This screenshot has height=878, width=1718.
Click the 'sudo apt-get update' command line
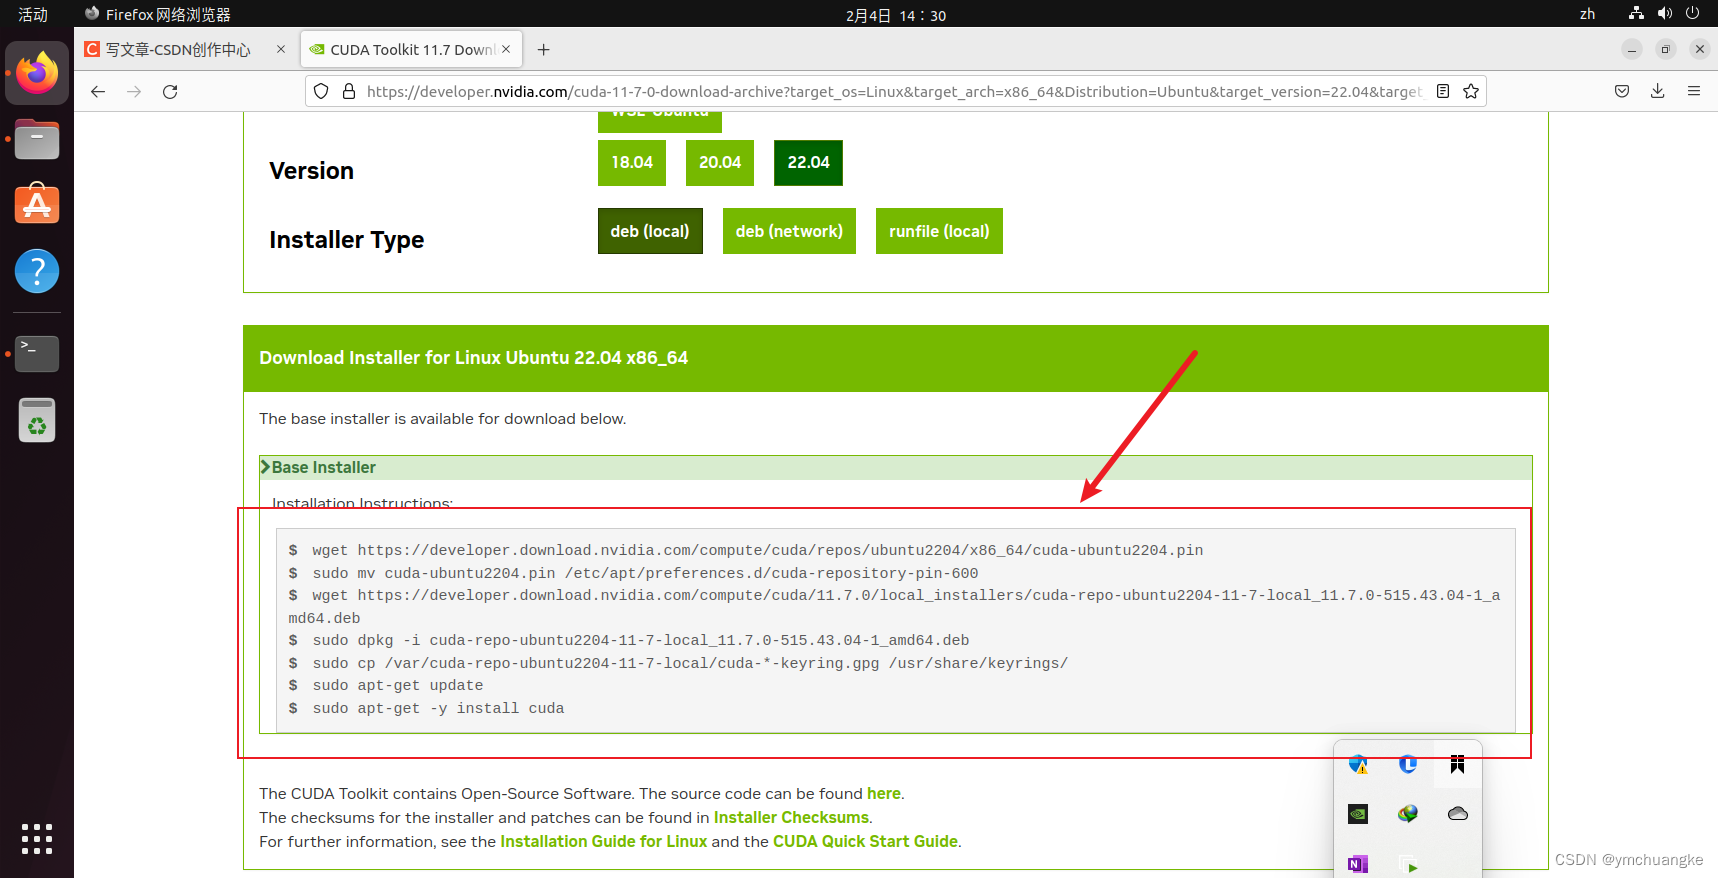point(397,685)
